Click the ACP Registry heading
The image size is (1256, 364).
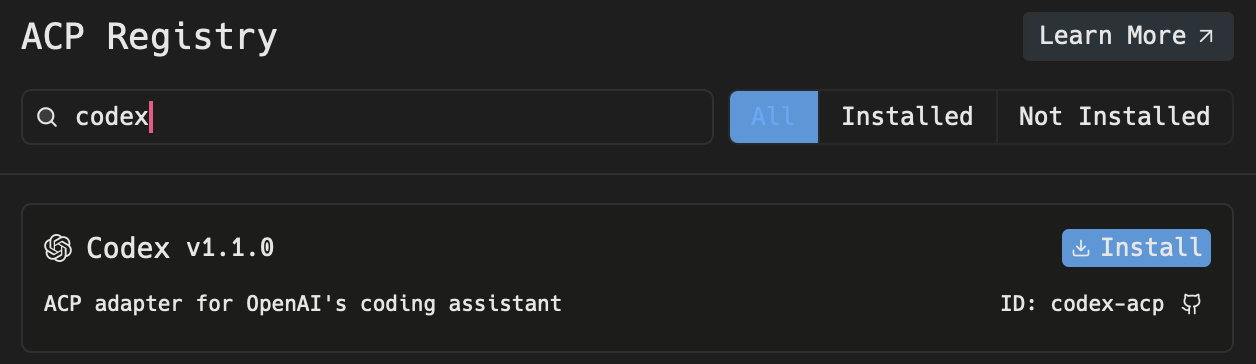150,38
